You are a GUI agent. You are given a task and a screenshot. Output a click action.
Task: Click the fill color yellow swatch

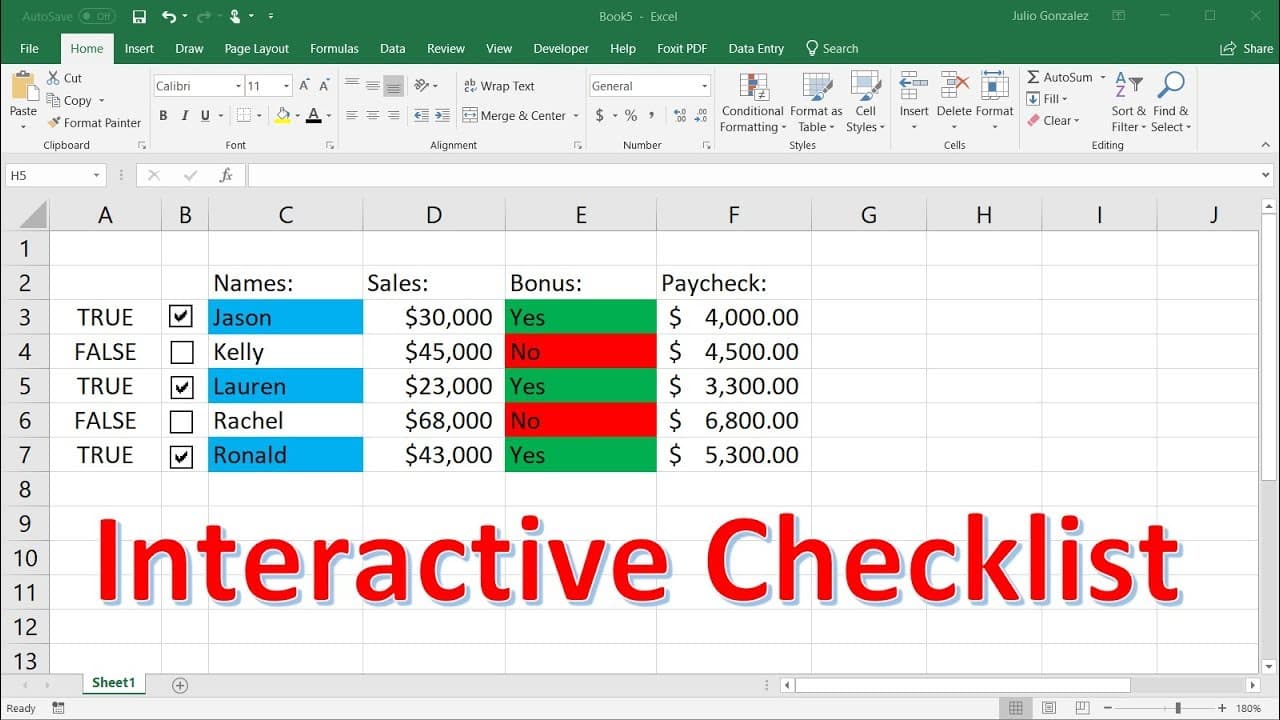coord(283,116)
